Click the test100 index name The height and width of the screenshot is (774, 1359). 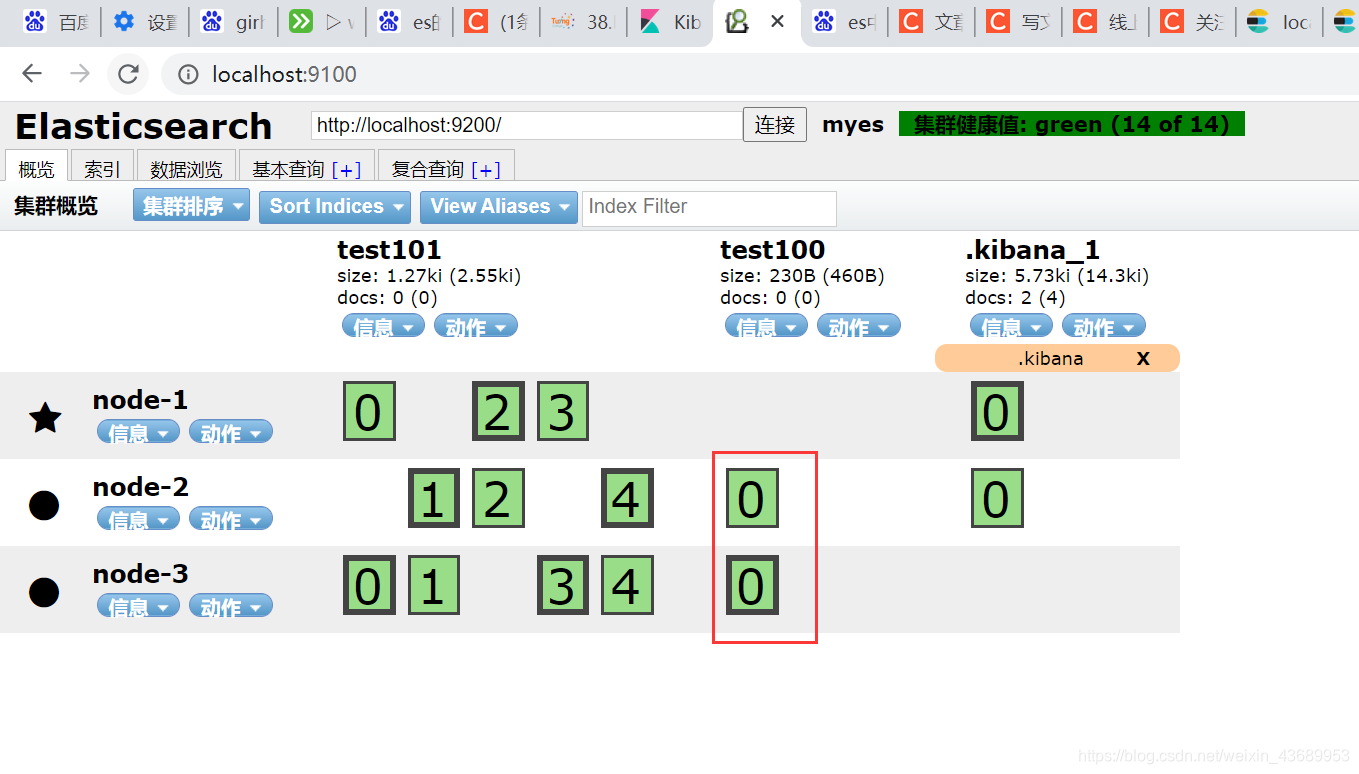point(773,249)
